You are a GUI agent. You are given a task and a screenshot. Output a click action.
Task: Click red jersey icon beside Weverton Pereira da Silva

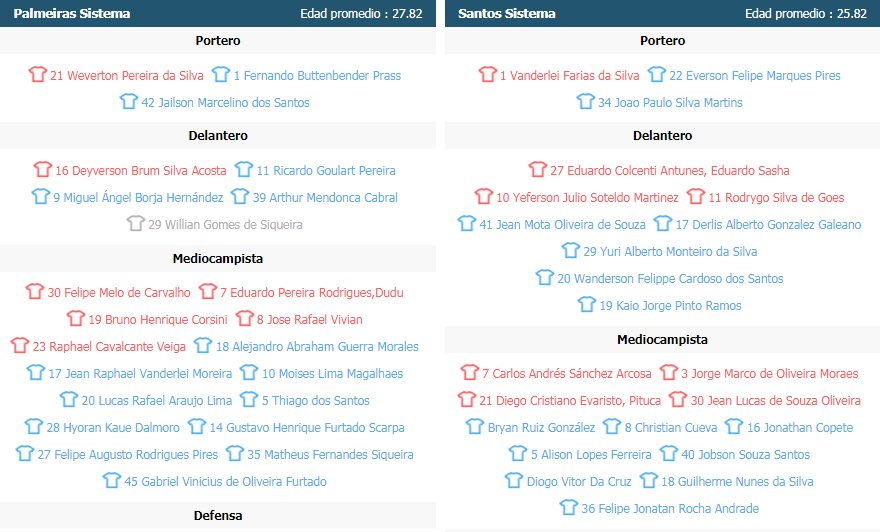38,75
